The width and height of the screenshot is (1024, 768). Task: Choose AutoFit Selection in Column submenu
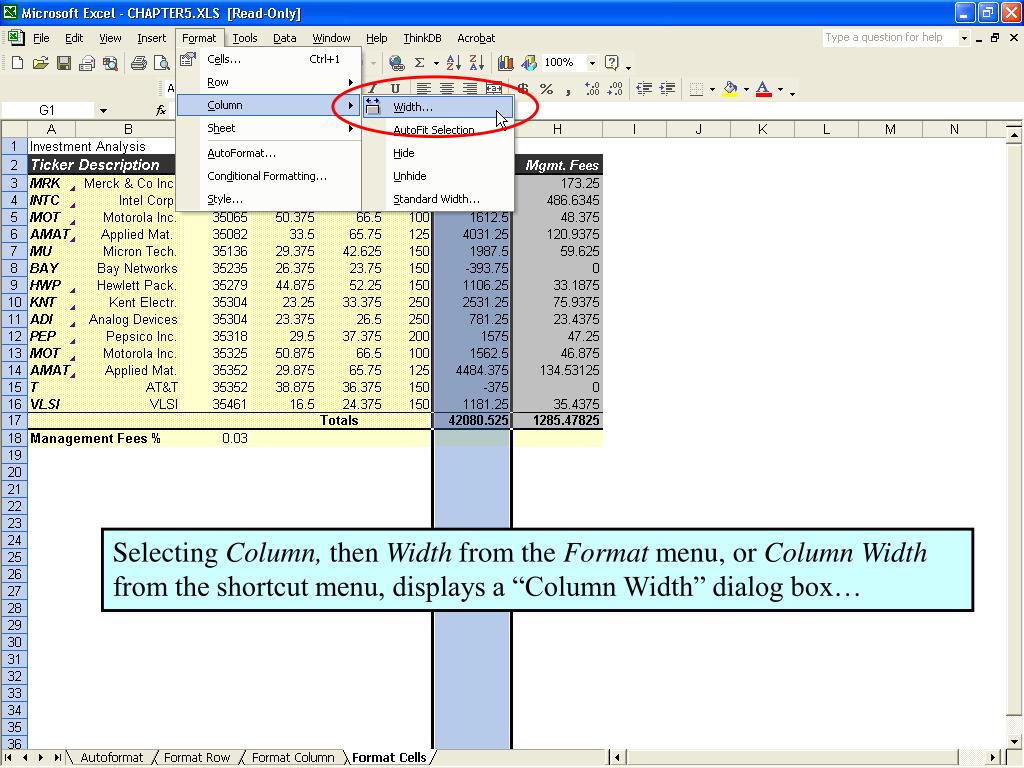[x=439, y=130]
